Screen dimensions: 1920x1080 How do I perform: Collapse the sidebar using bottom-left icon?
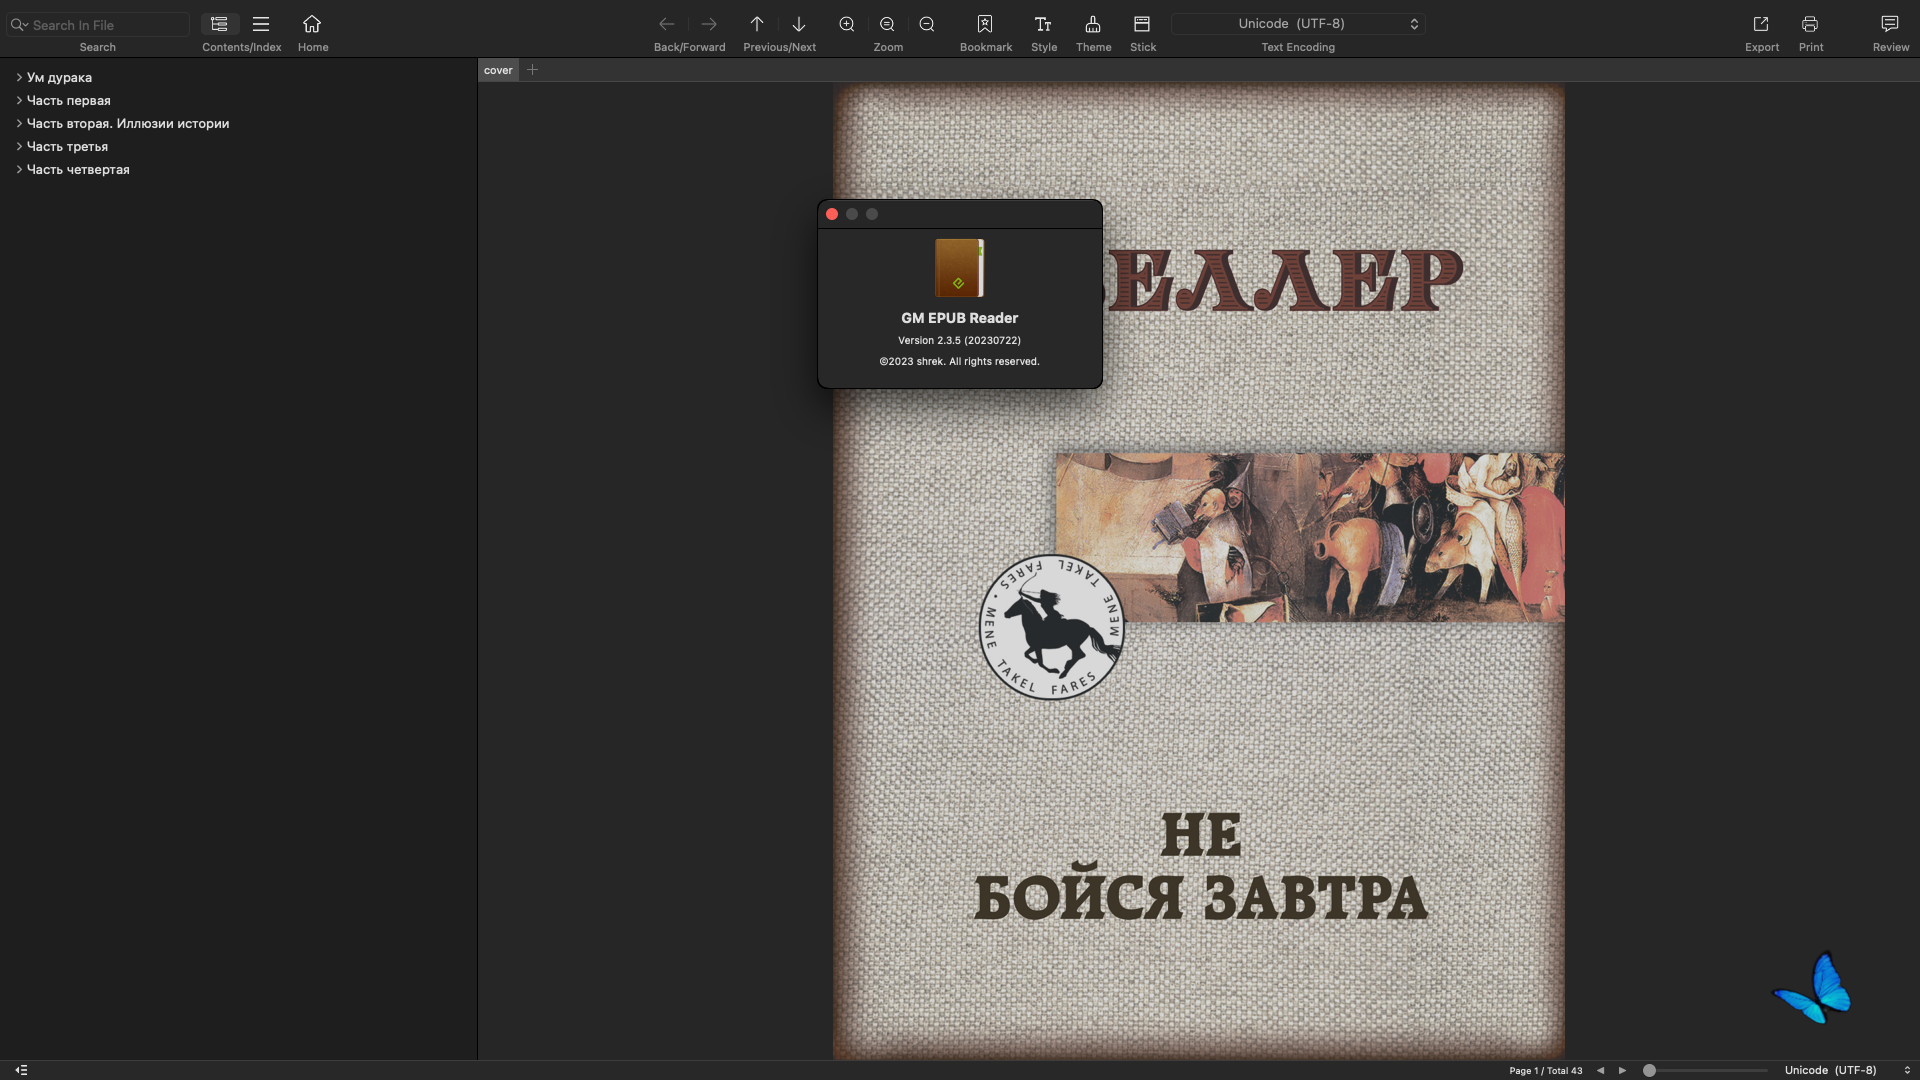[21, 1070]
